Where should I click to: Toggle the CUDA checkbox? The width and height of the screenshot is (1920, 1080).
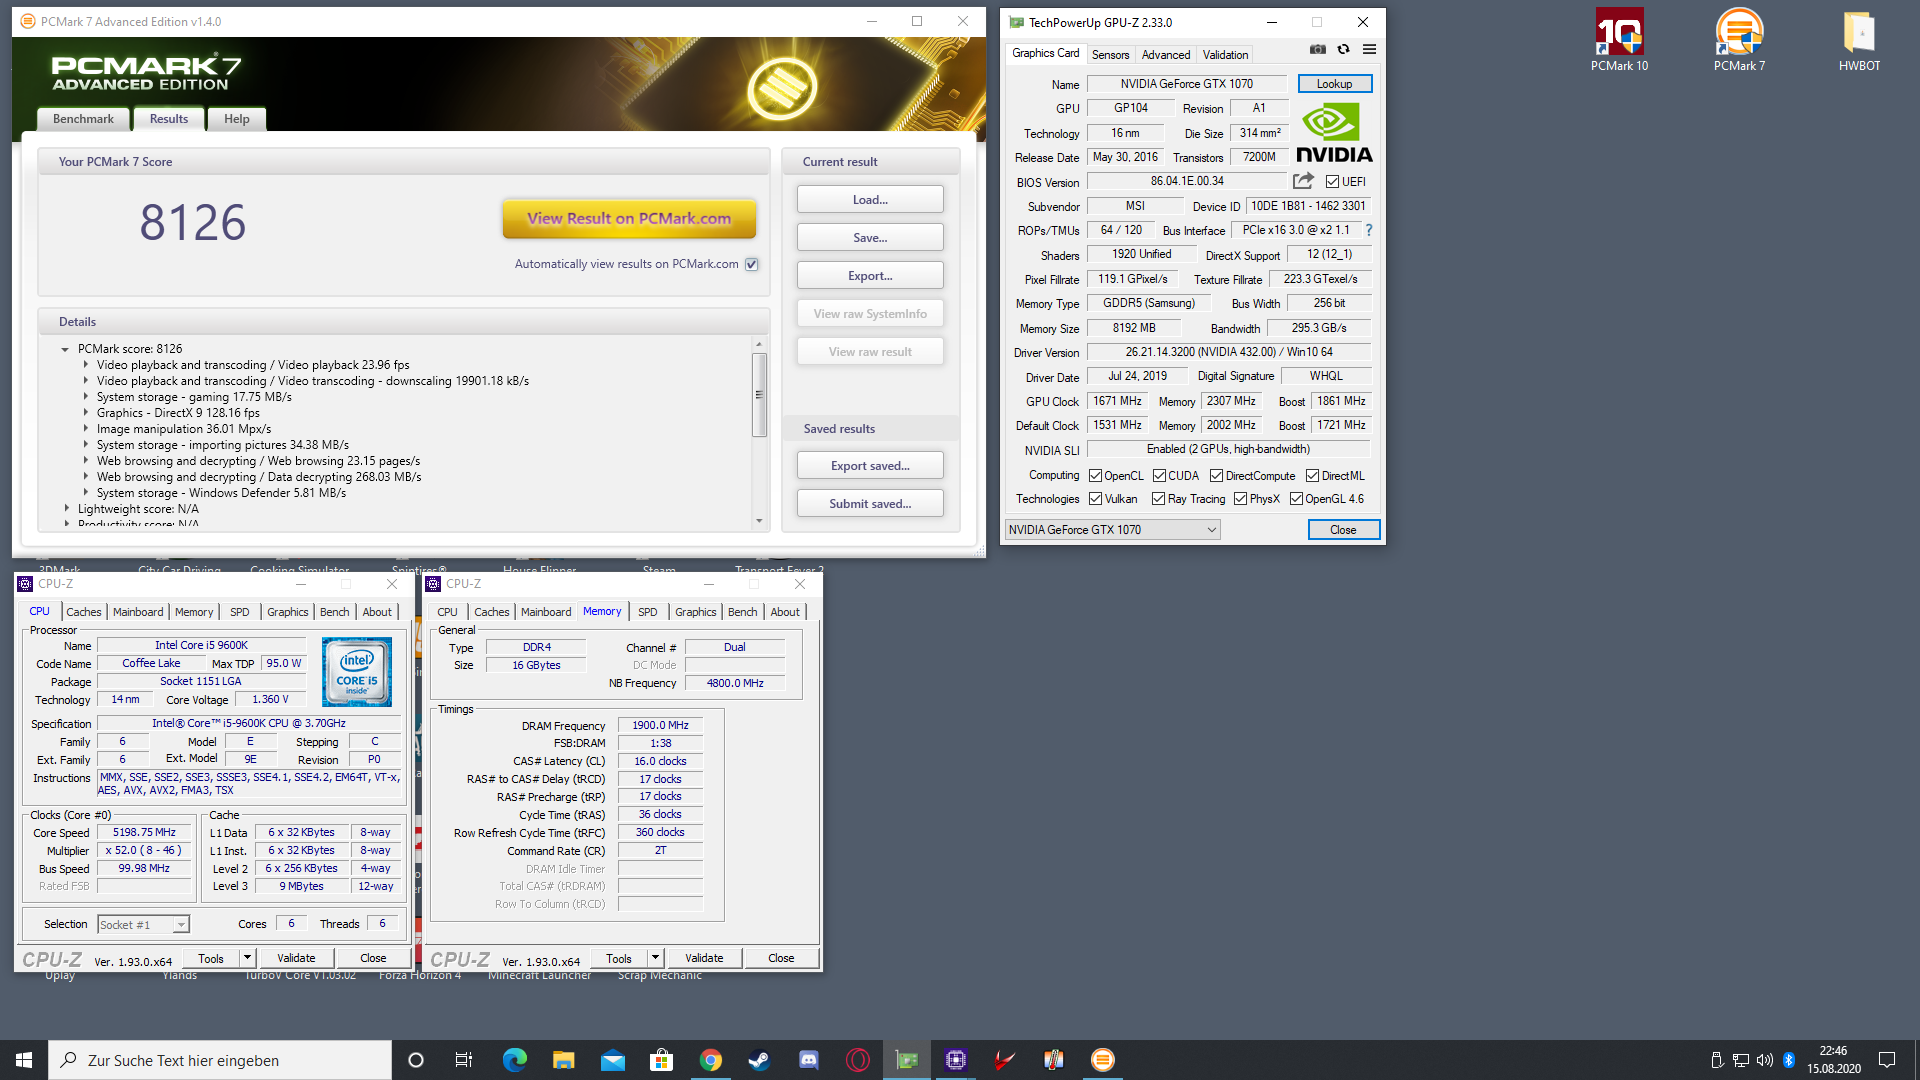(x=1159, y=476)
